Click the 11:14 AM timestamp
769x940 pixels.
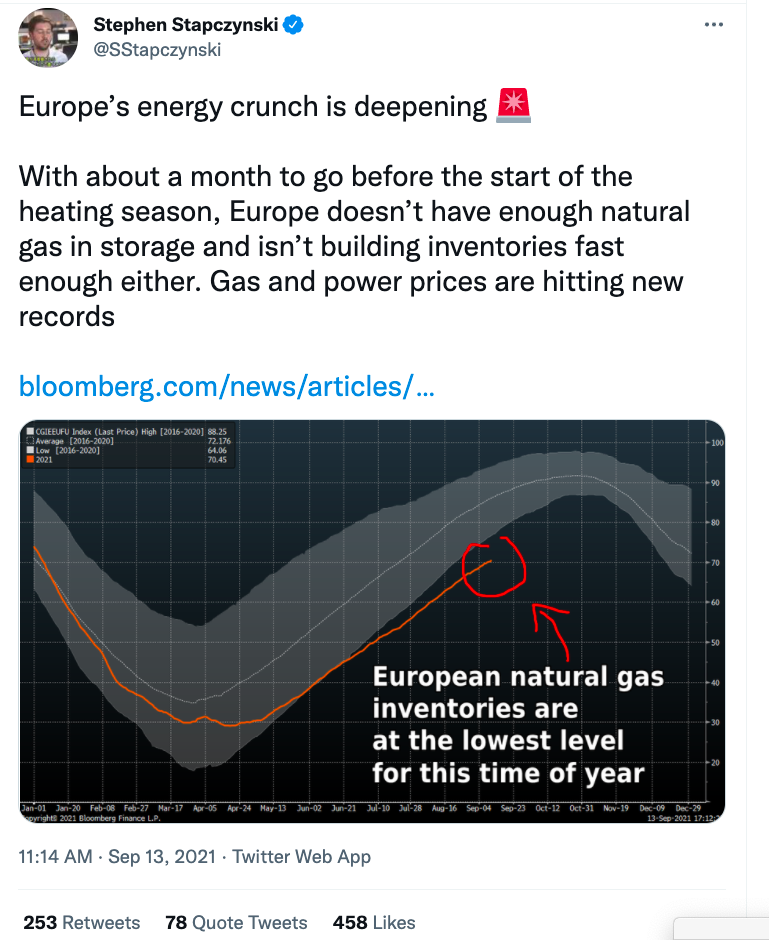[x=56, y=856]
